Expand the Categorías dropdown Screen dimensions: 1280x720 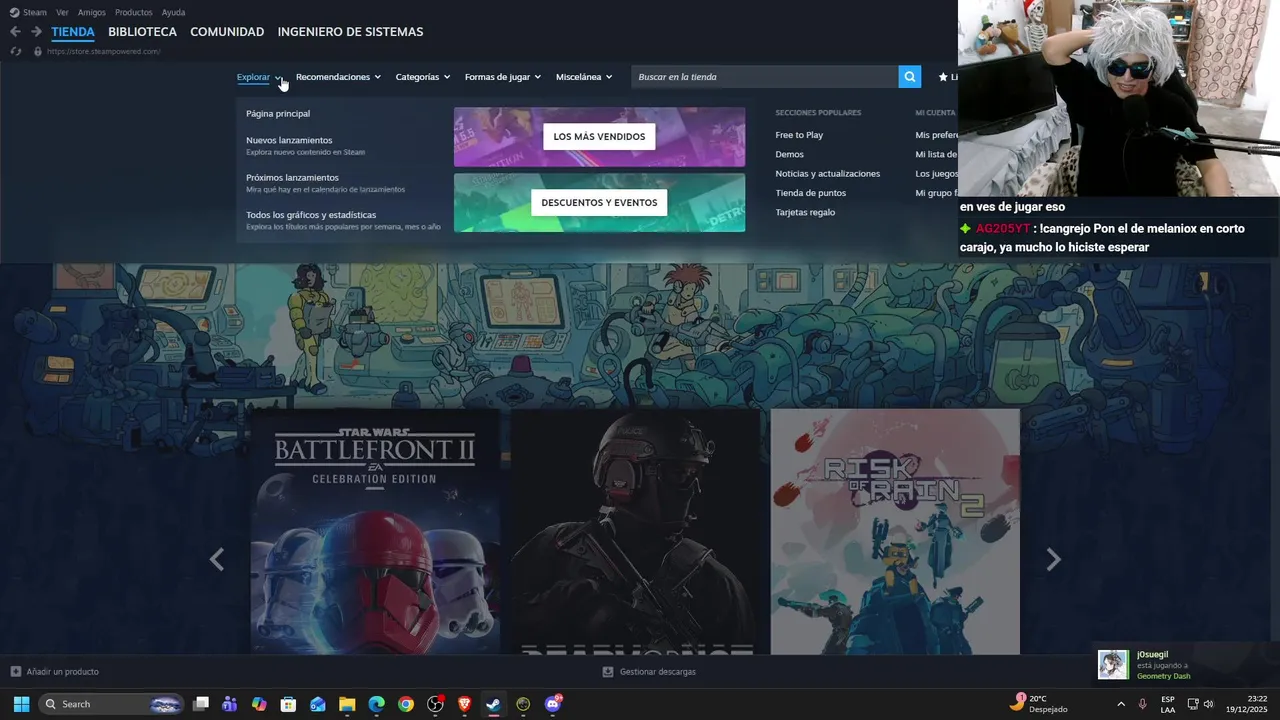point(423,77)
